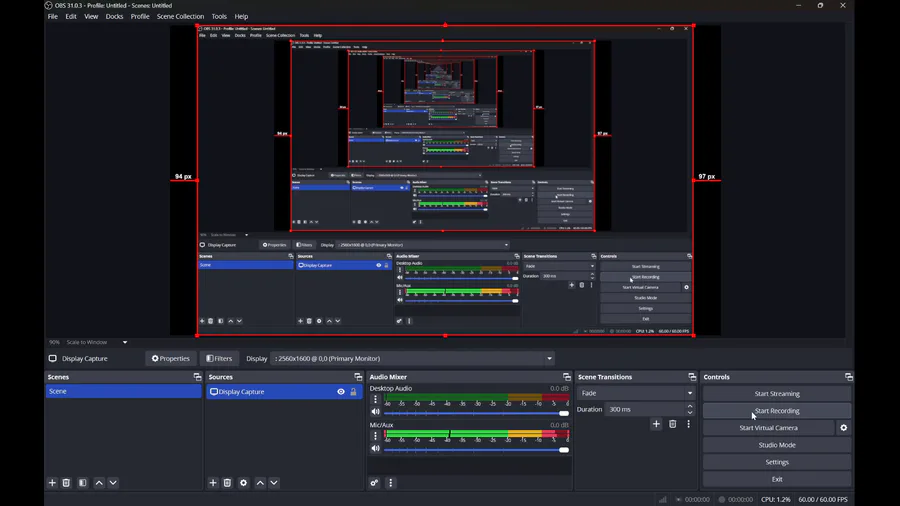Adjust Desktop Audio volume slider
900x506 pixels.
[x=476, y=413]
